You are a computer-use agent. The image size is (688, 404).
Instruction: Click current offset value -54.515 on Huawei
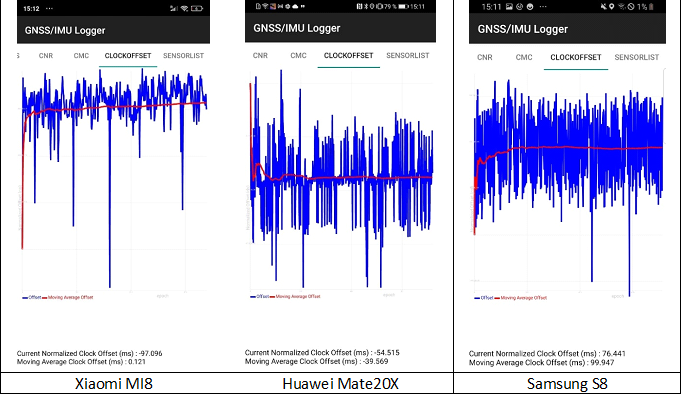387,353
